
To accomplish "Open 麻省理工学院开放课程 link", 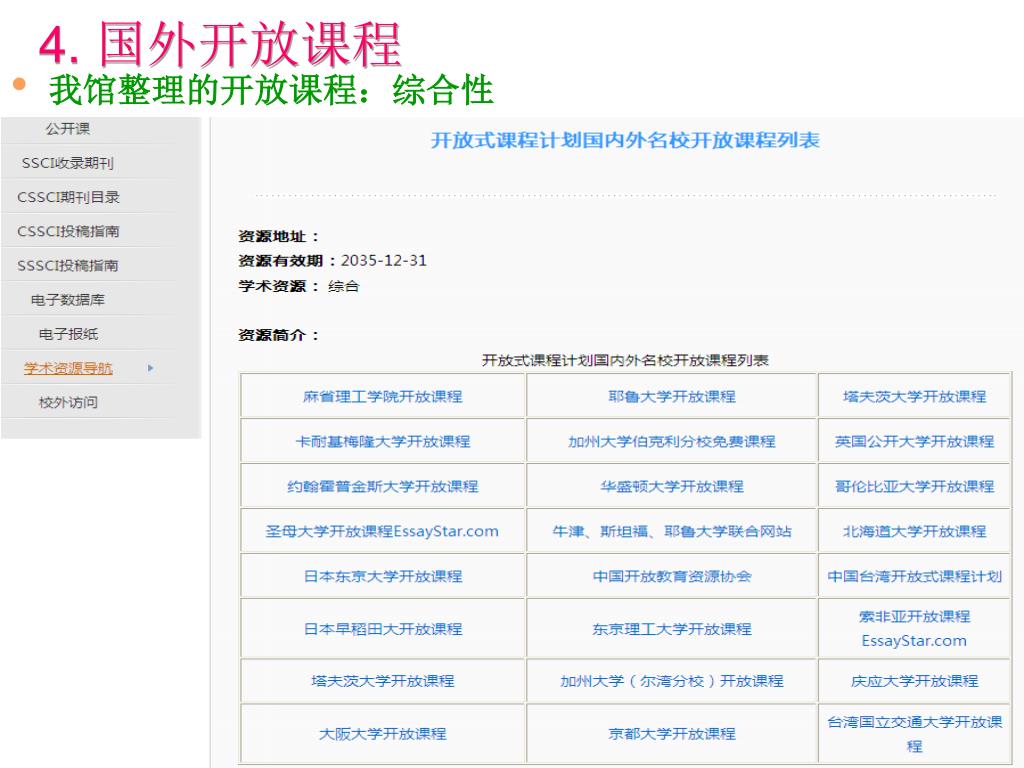I will click(383, 396).
